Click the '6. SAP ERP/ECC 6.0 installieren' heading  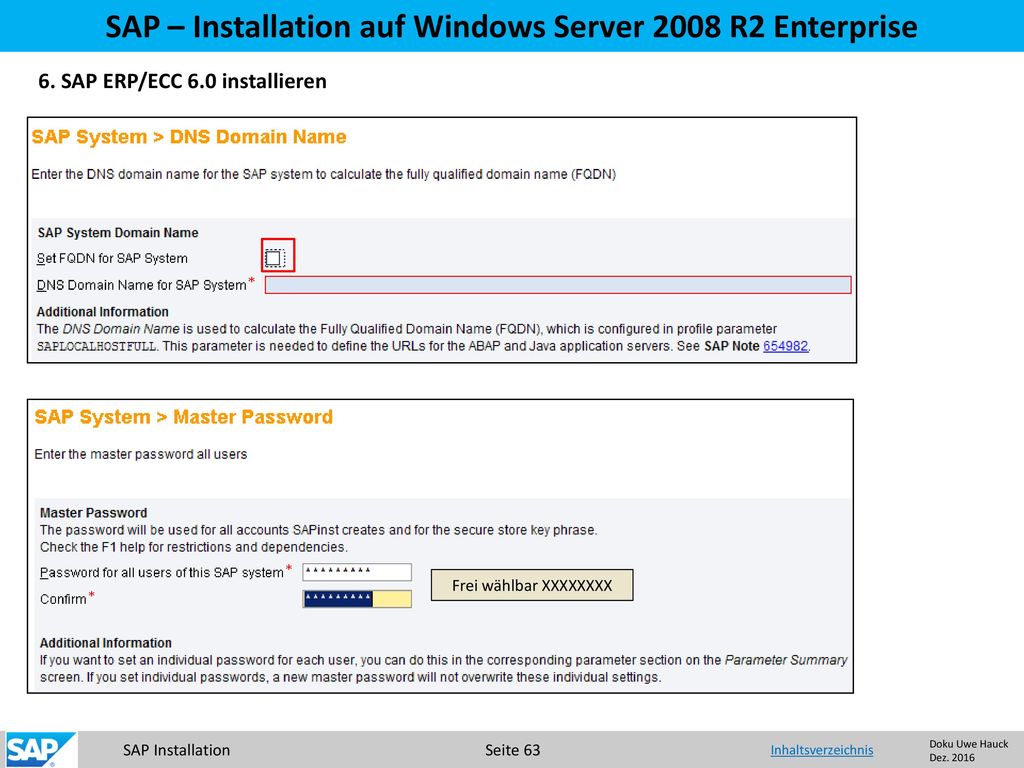coord(182,81)
